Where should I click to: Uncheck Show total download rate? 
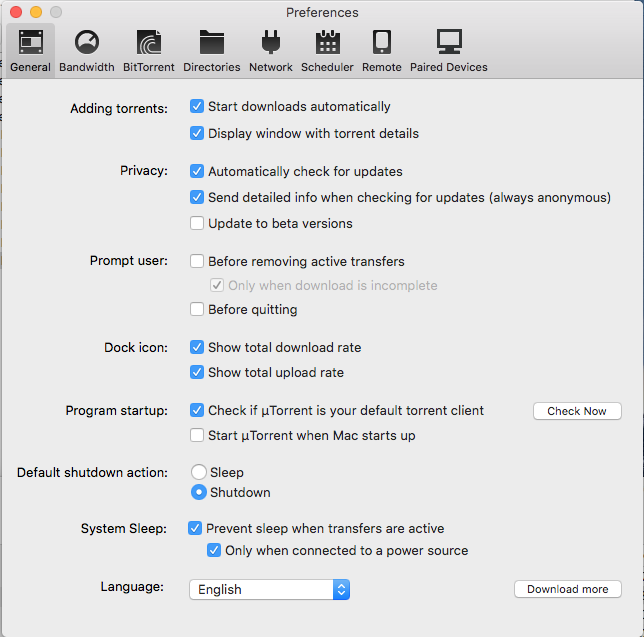click(197, 347)
